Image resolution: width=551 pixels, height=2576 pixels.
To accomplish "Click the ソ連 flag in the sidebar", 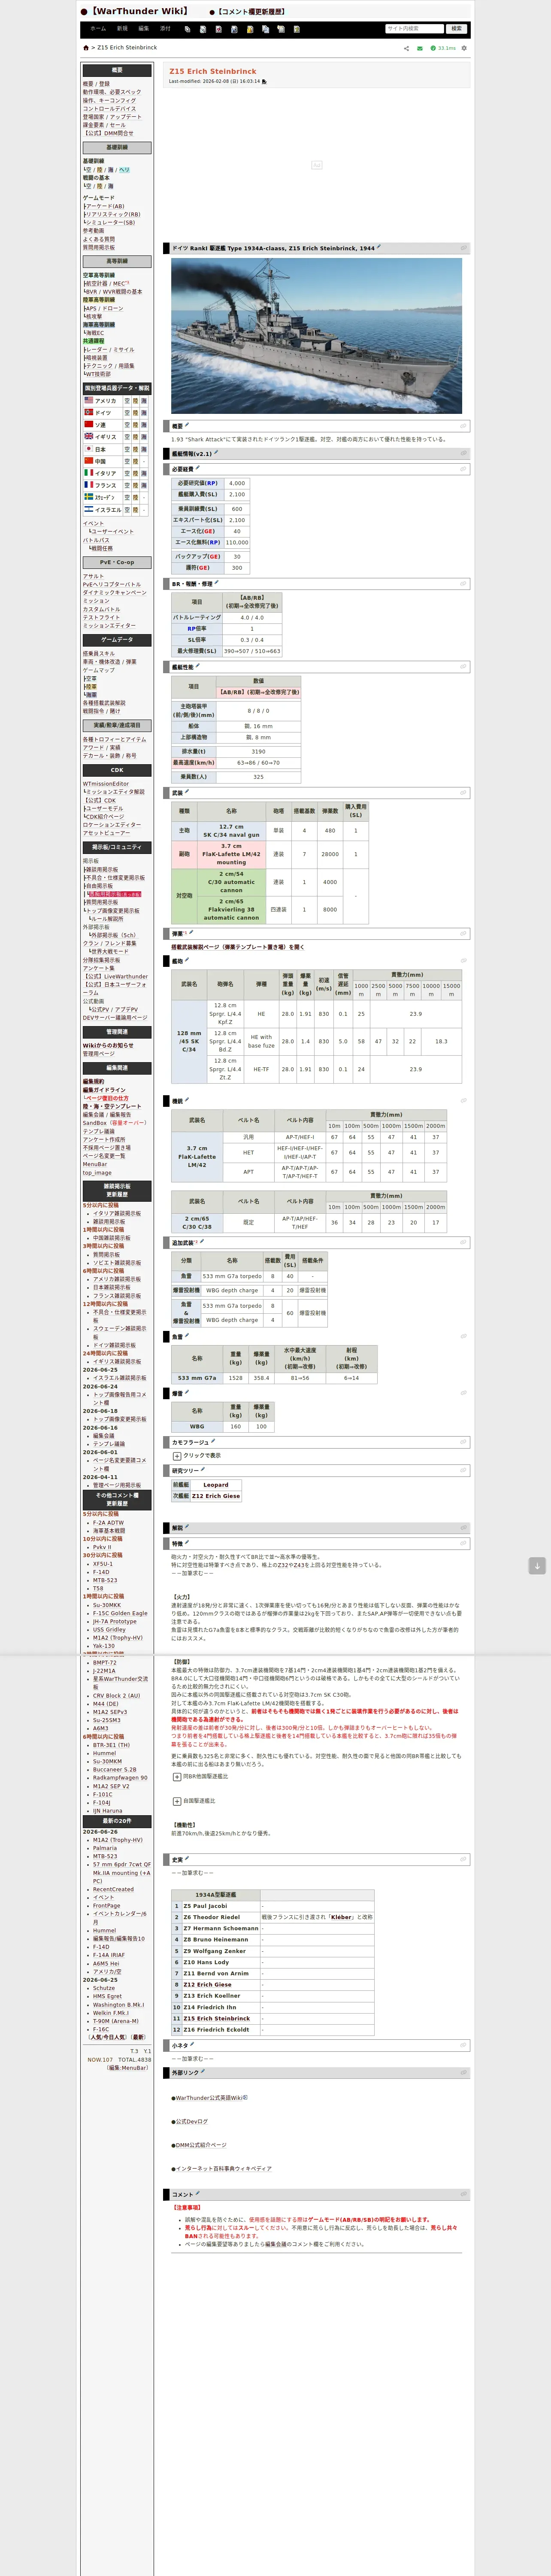I will (88, 424).
